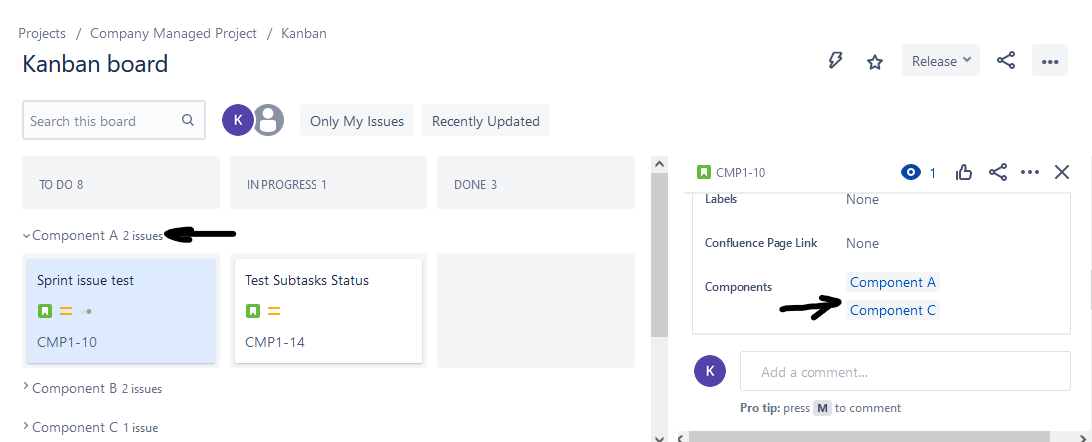Screen dimensions: 1092x442
Task: Open issue panel three-dot actions menu
Action: coord(1030,173)
